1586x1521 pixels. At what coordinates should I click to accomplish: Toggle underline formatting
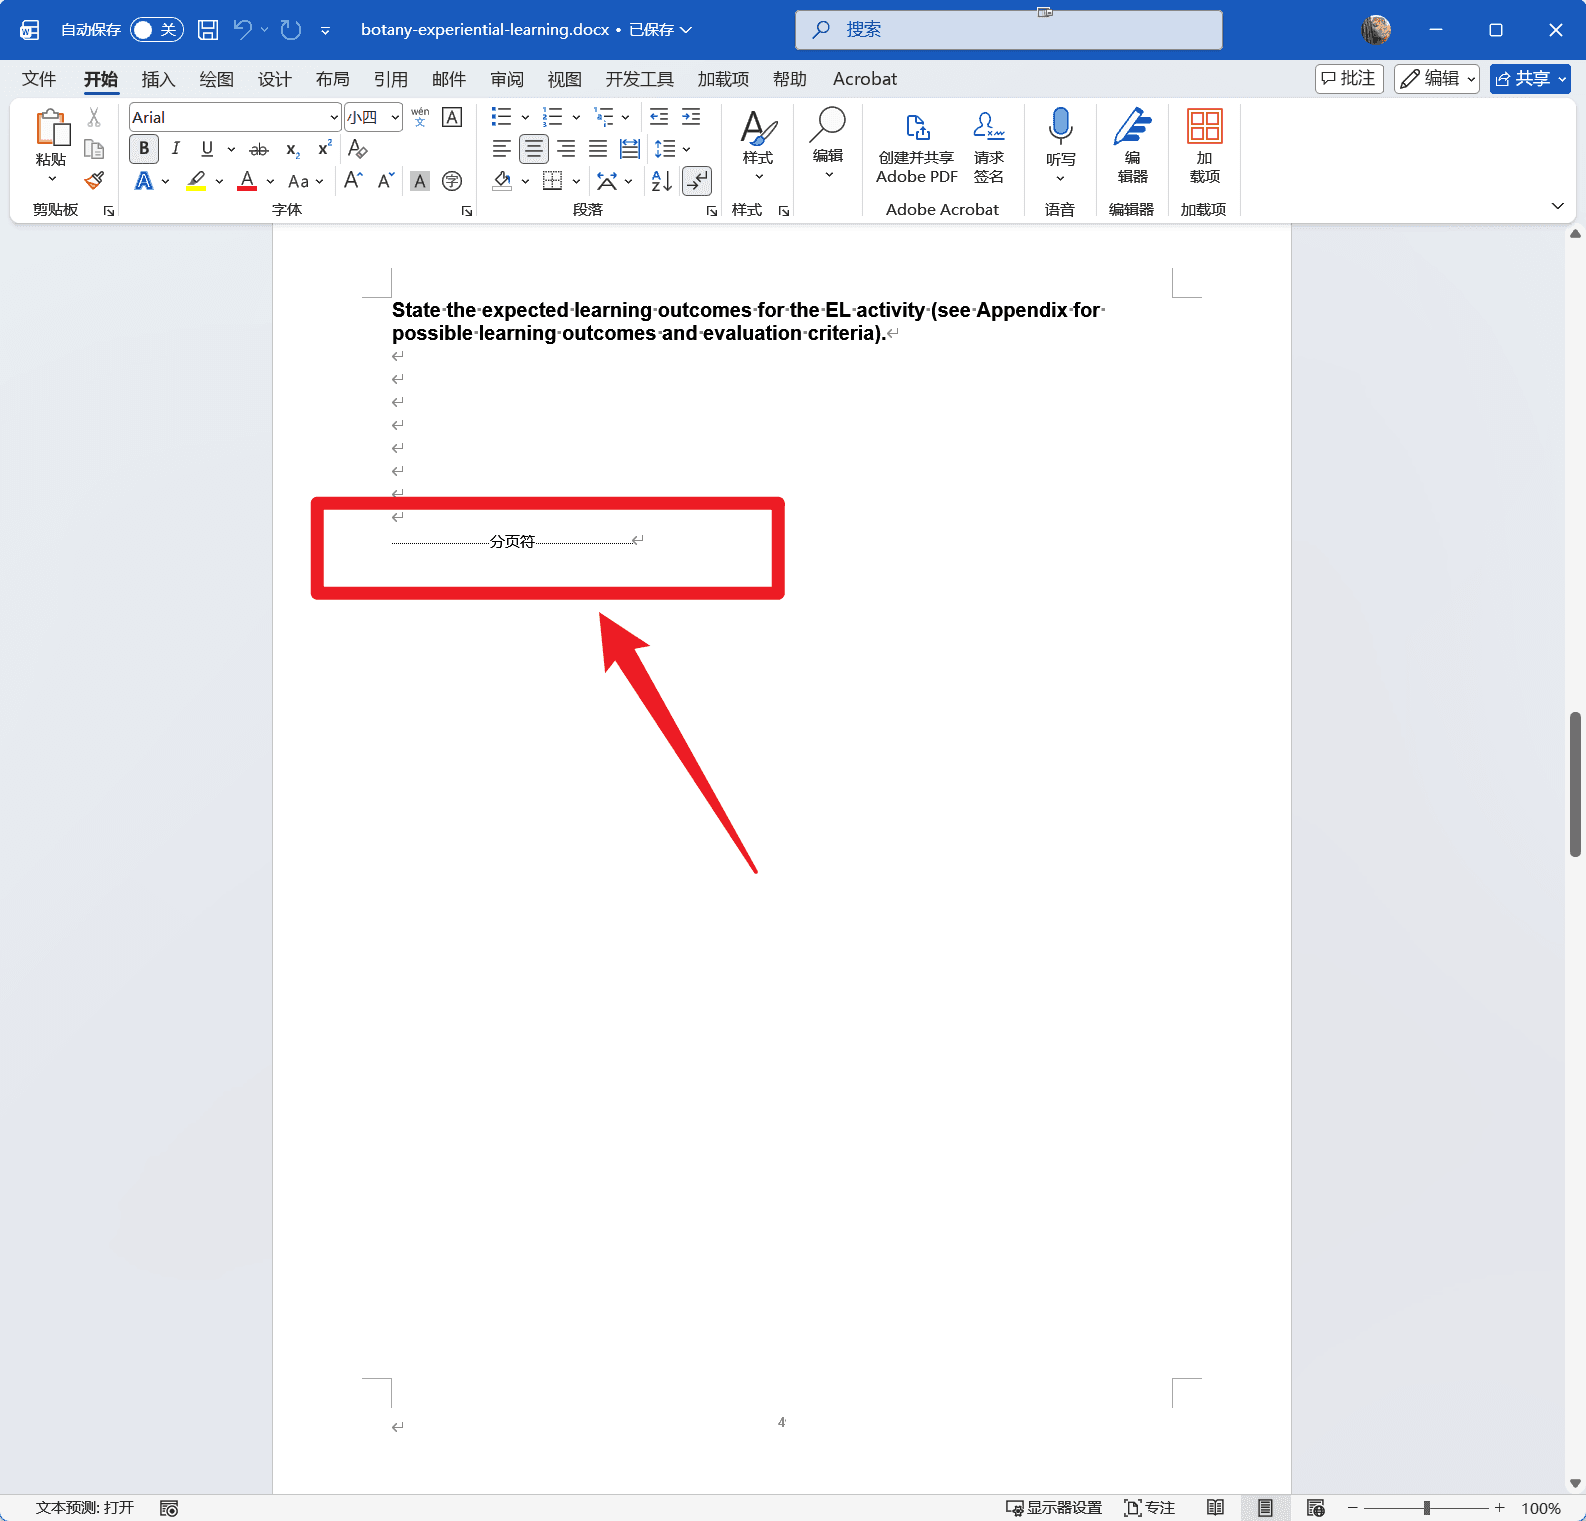click(x=207, y=149)
